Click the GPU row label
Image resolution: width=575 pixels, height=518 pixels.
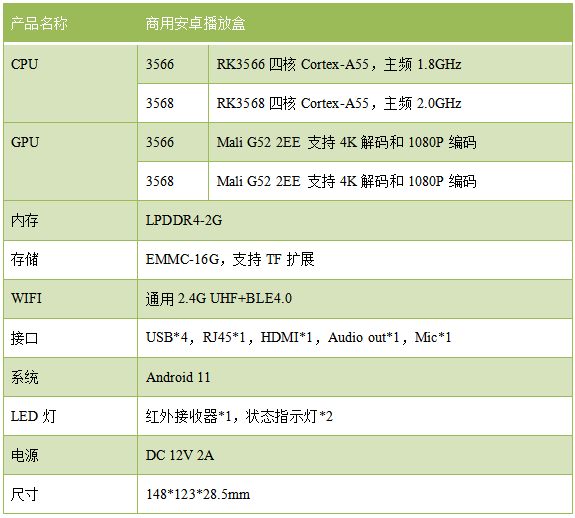point(70,162)
